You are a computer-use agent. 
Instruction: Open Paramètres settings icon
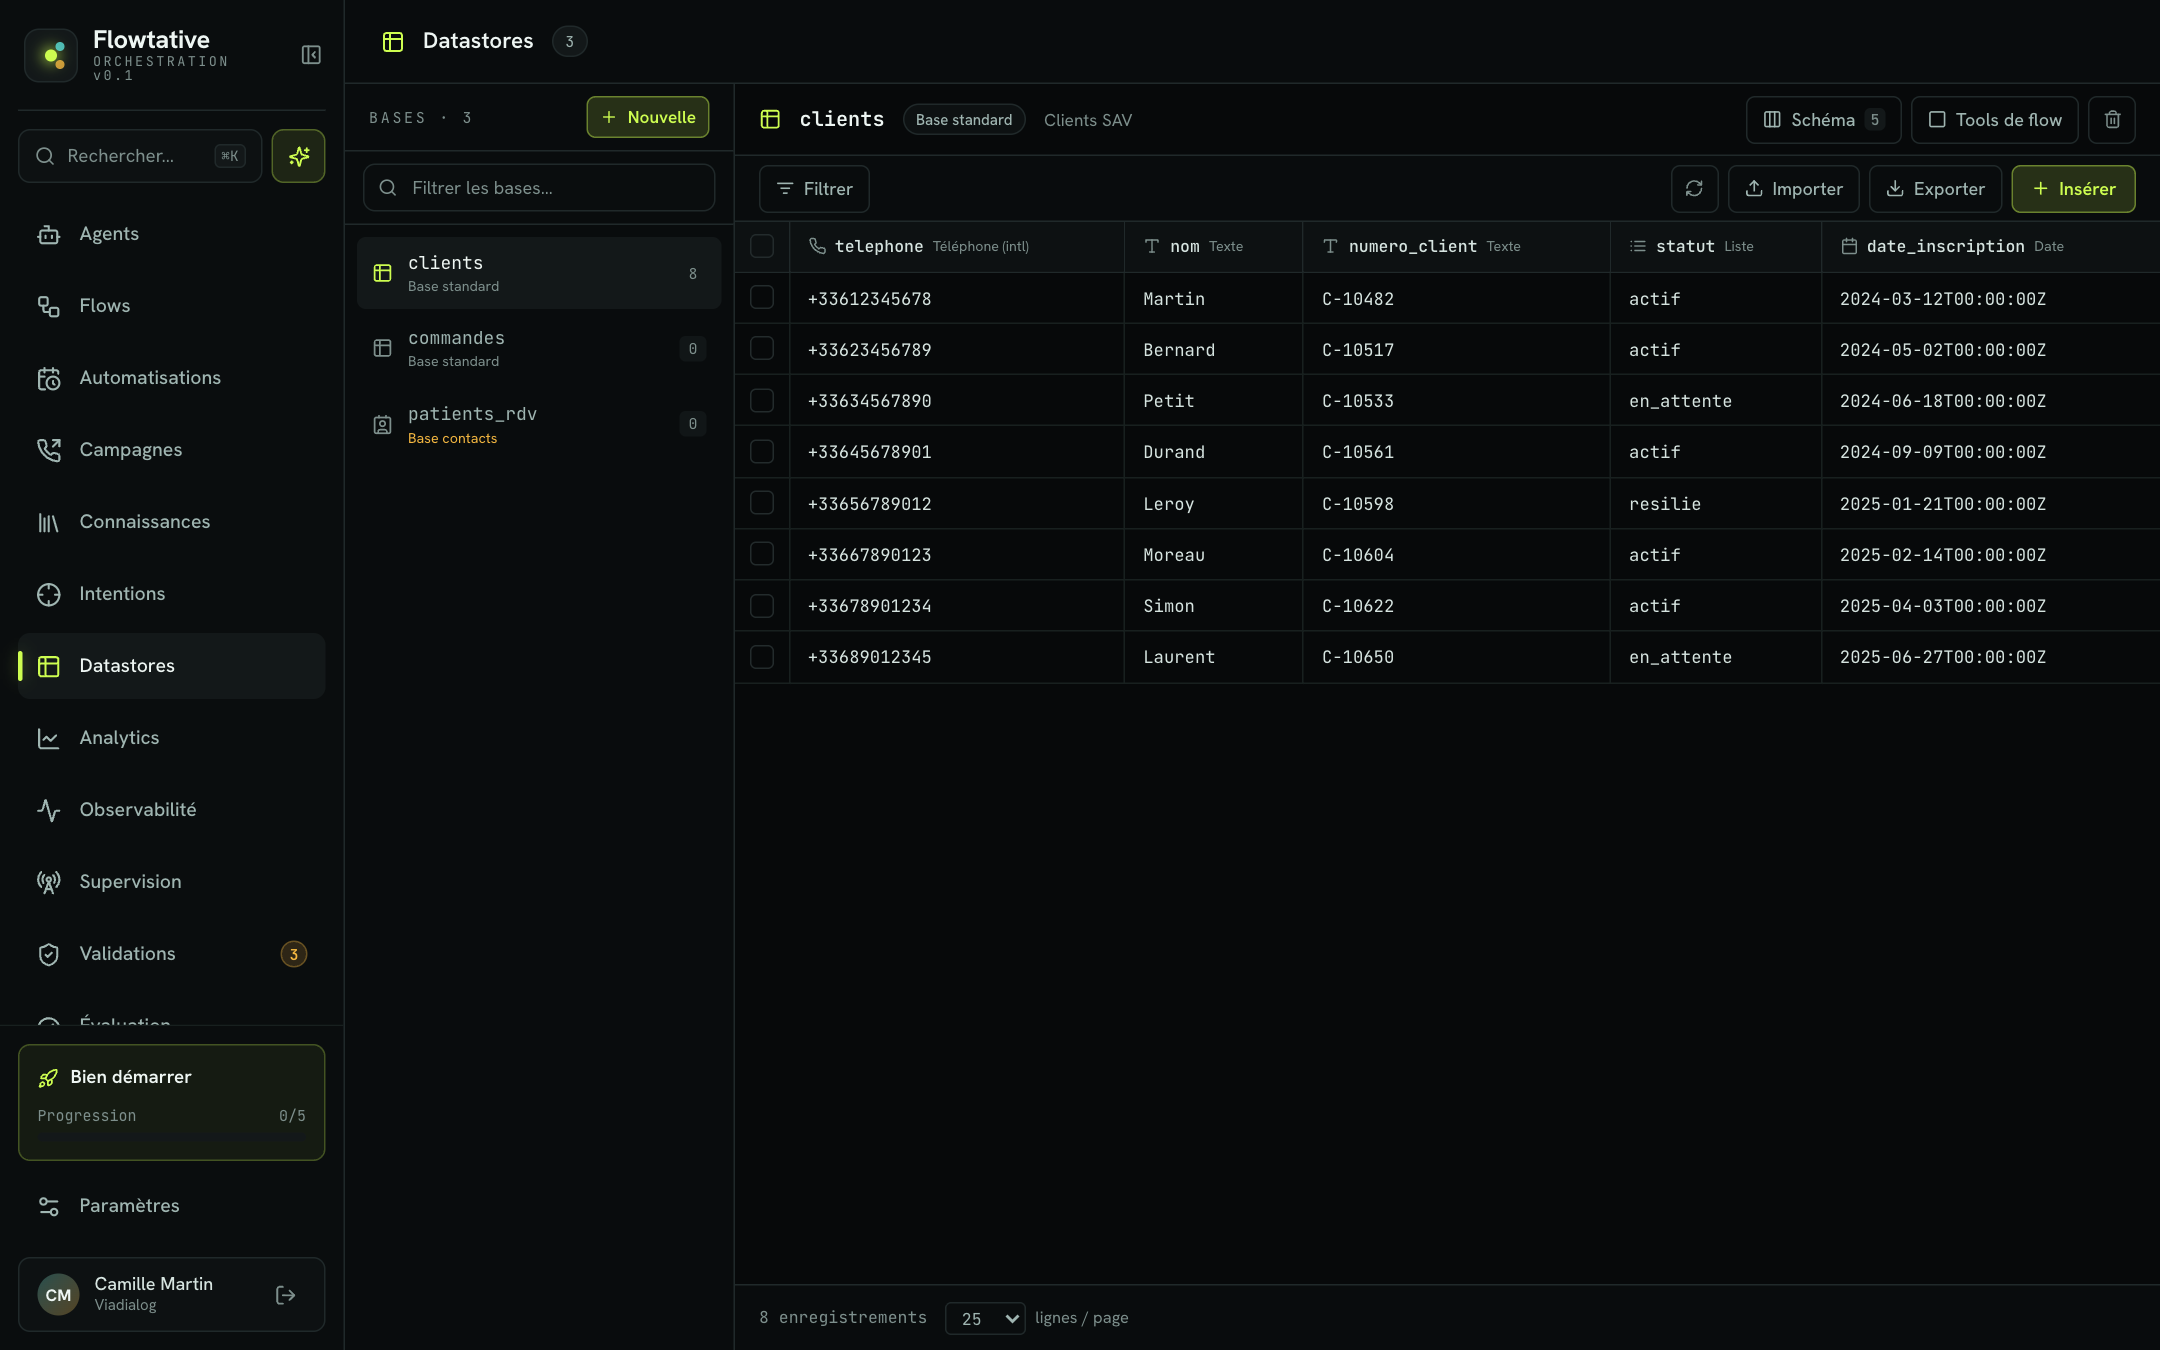(48, 1206)
